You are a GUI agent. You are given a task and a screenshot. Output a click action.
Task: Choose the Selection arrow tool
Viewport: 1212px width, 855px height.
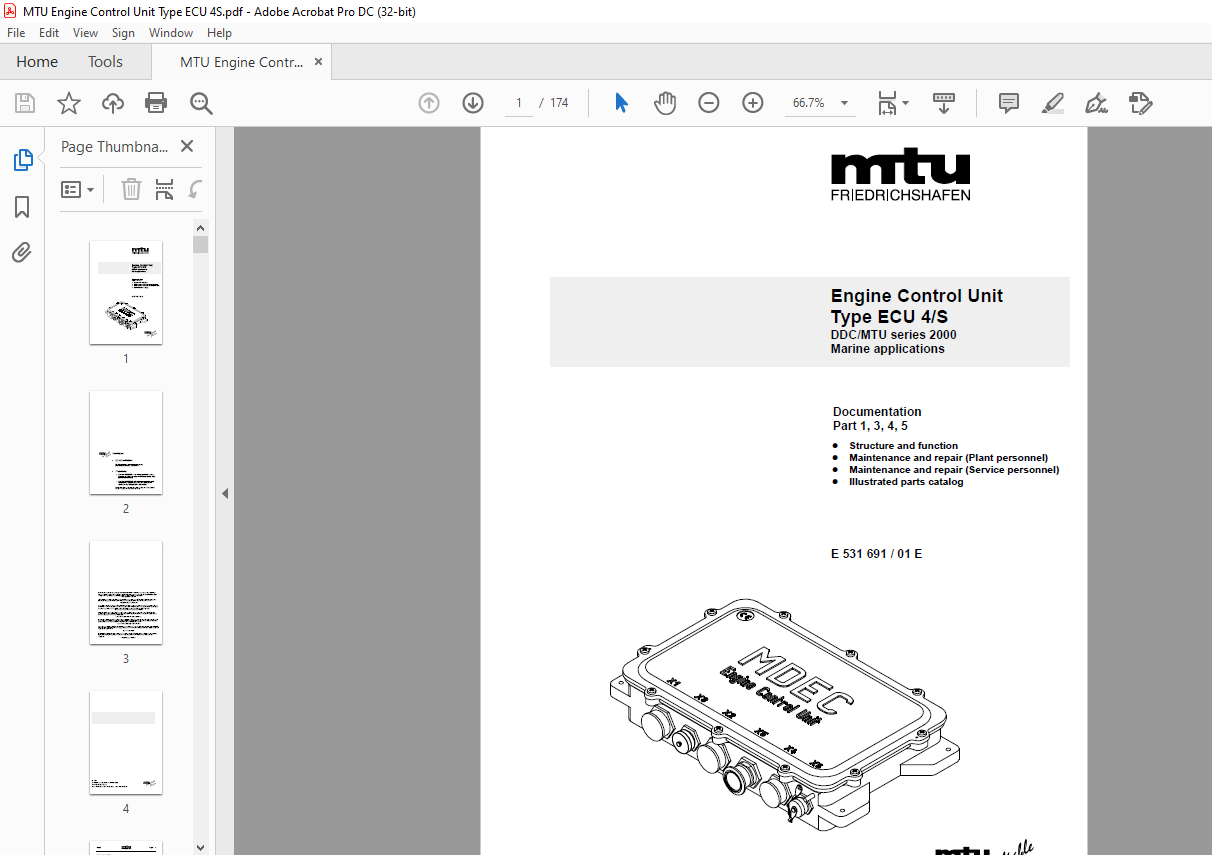(x=621, y=103)
